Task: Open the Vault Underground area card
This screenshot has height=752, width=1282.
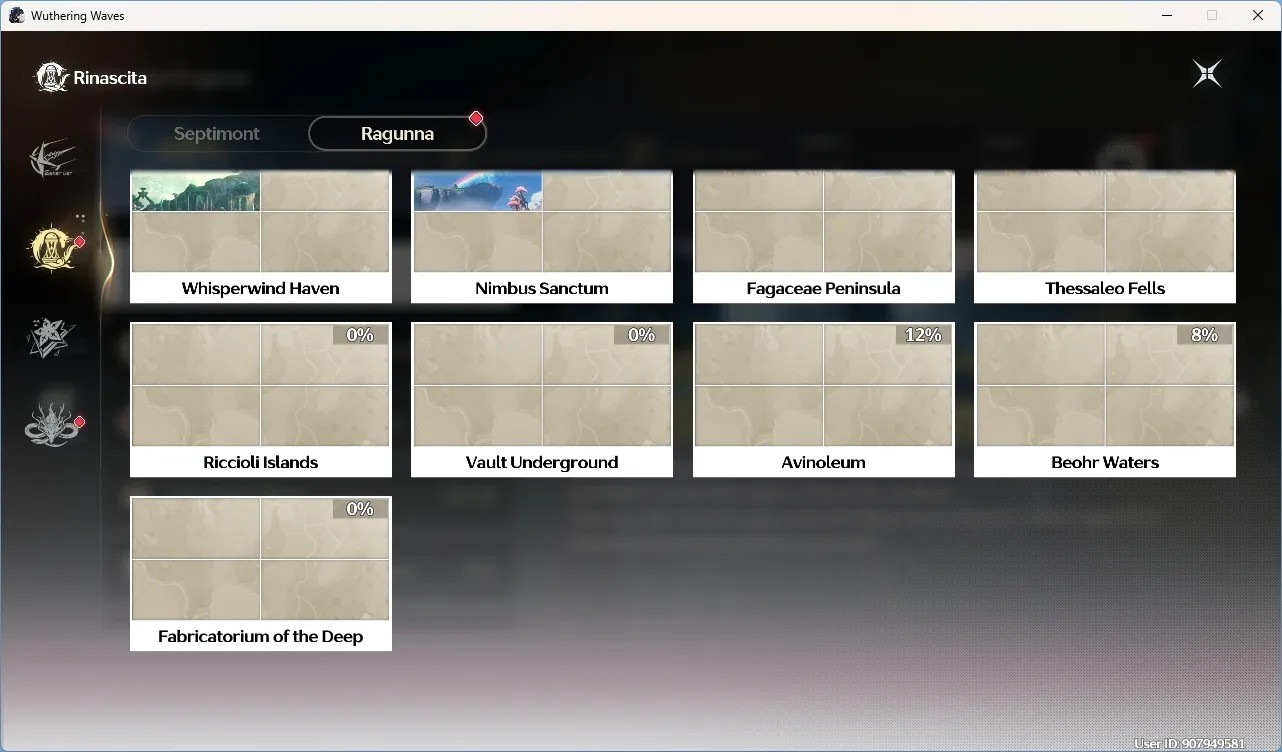Action: tap(542, 400)
